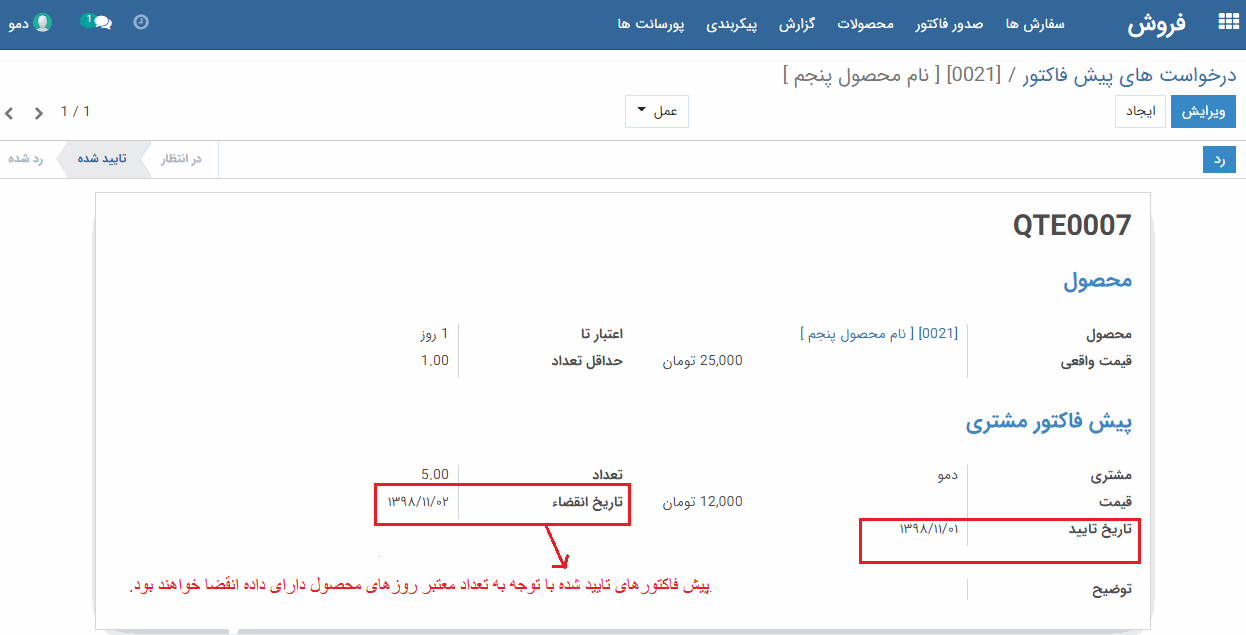Click the حداقل تعداد field label
This screenshot has height=635, width=1246.
click(587, 361)
